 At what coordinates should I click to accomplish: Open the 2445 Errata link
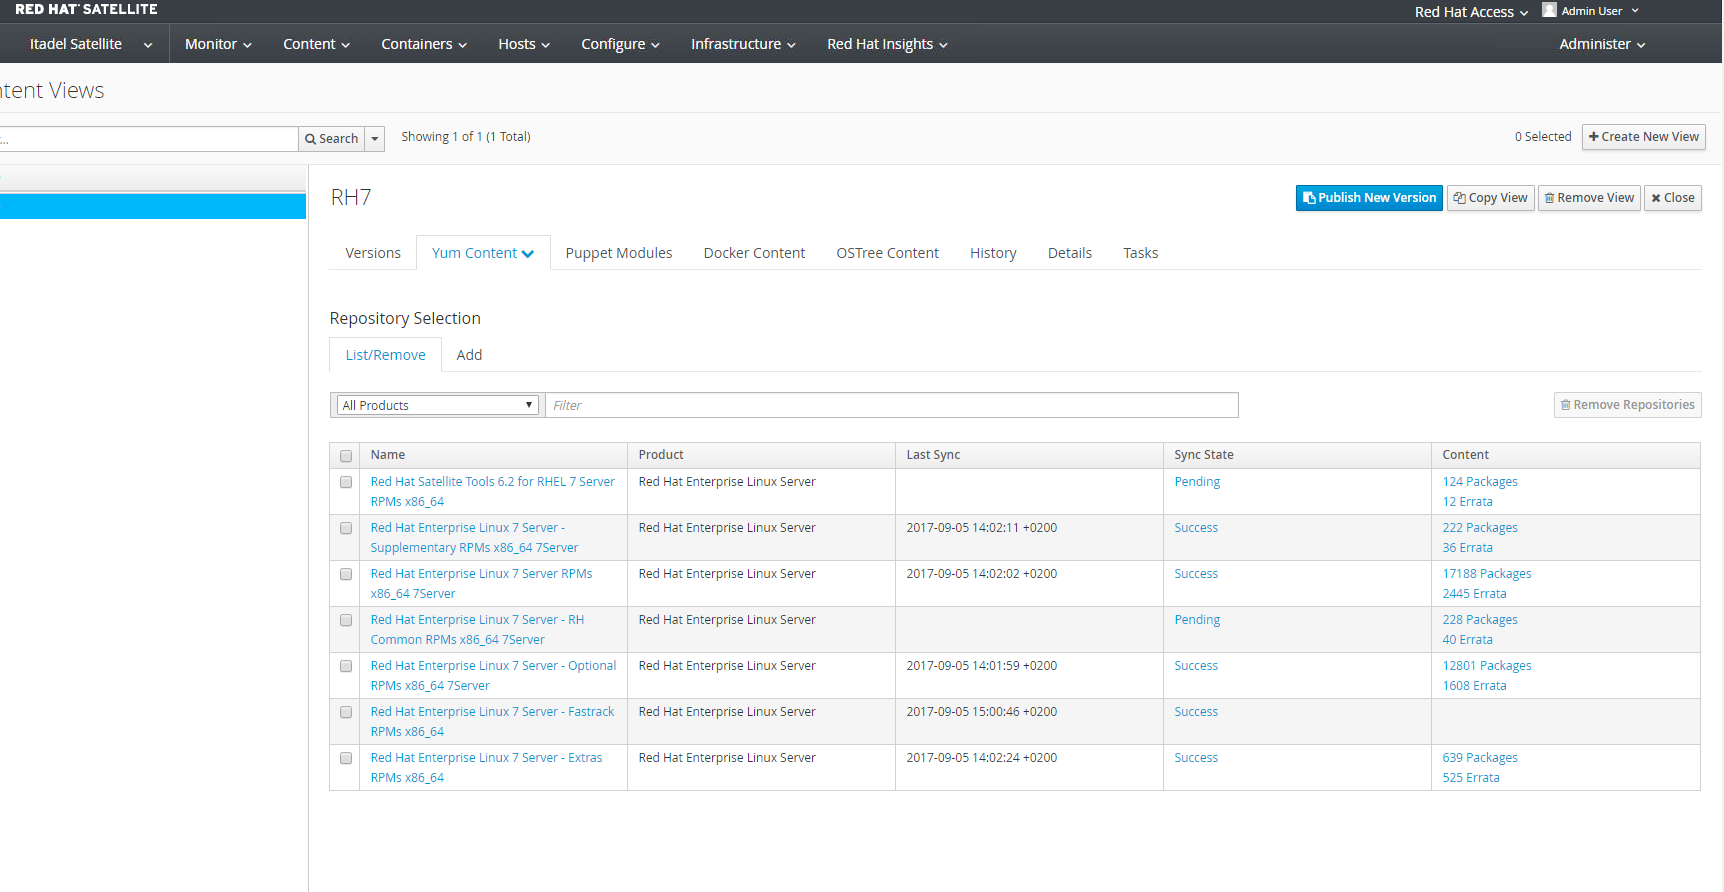point(1474,594)
